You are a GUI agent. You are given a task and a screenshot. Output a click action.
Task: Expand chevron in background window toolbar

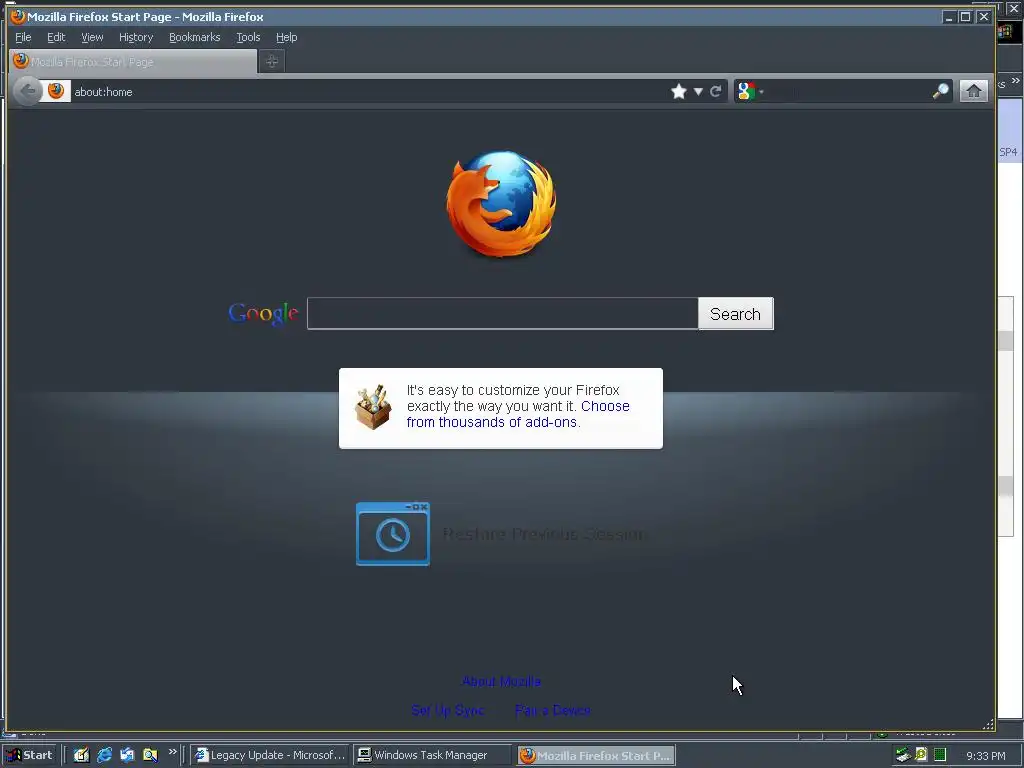pyautogui.click(x=1016, y=80)
